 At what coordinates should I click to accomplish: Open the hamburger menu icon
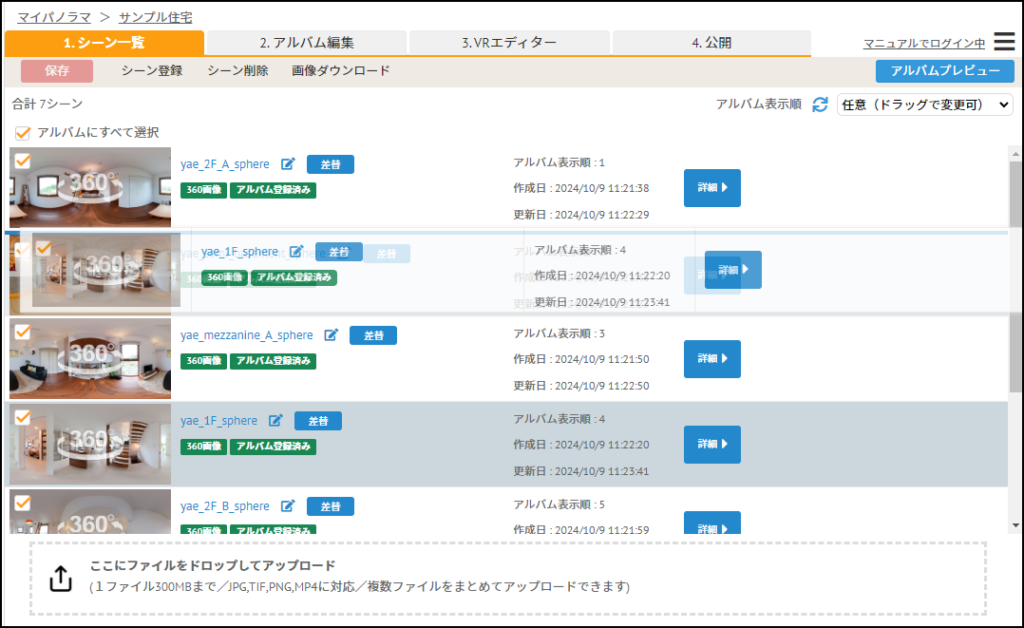pyautogui.click(x=1003, y=42)
